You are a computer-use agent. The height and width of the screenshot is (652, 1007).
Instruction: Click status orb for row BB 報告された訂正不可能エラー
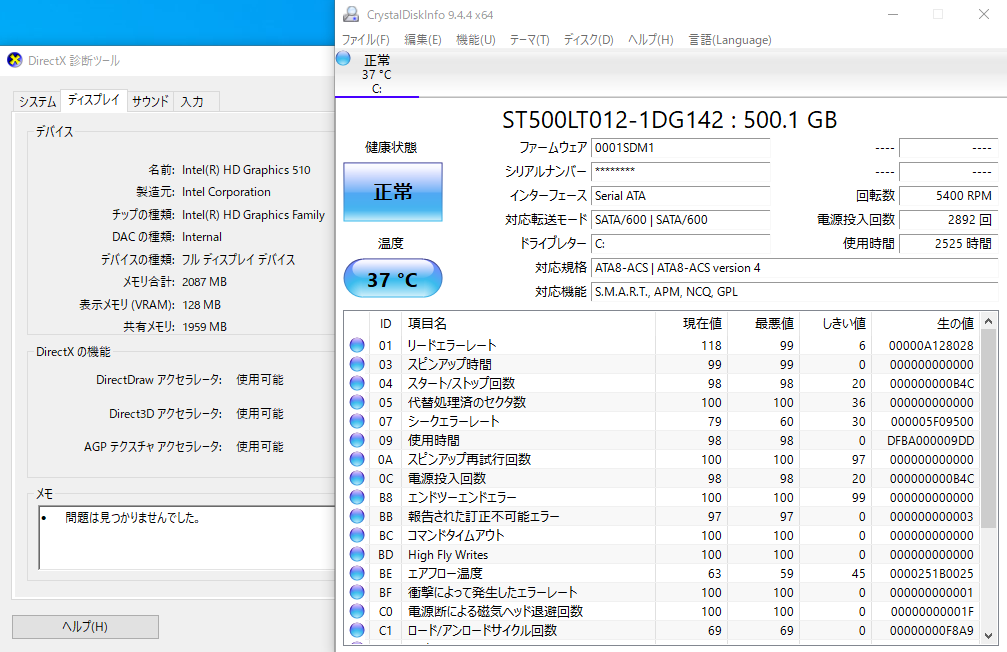point(357,516)
